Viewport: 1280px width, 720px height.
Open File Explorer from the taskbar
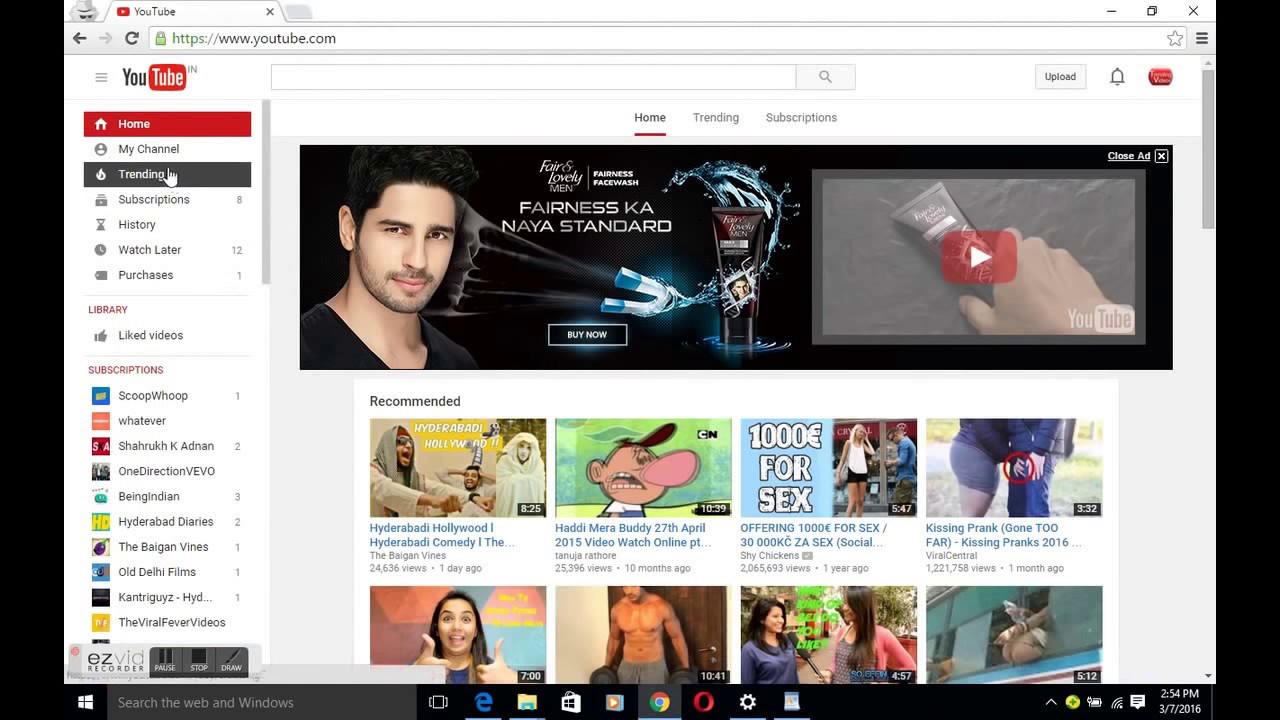point(527,702)
